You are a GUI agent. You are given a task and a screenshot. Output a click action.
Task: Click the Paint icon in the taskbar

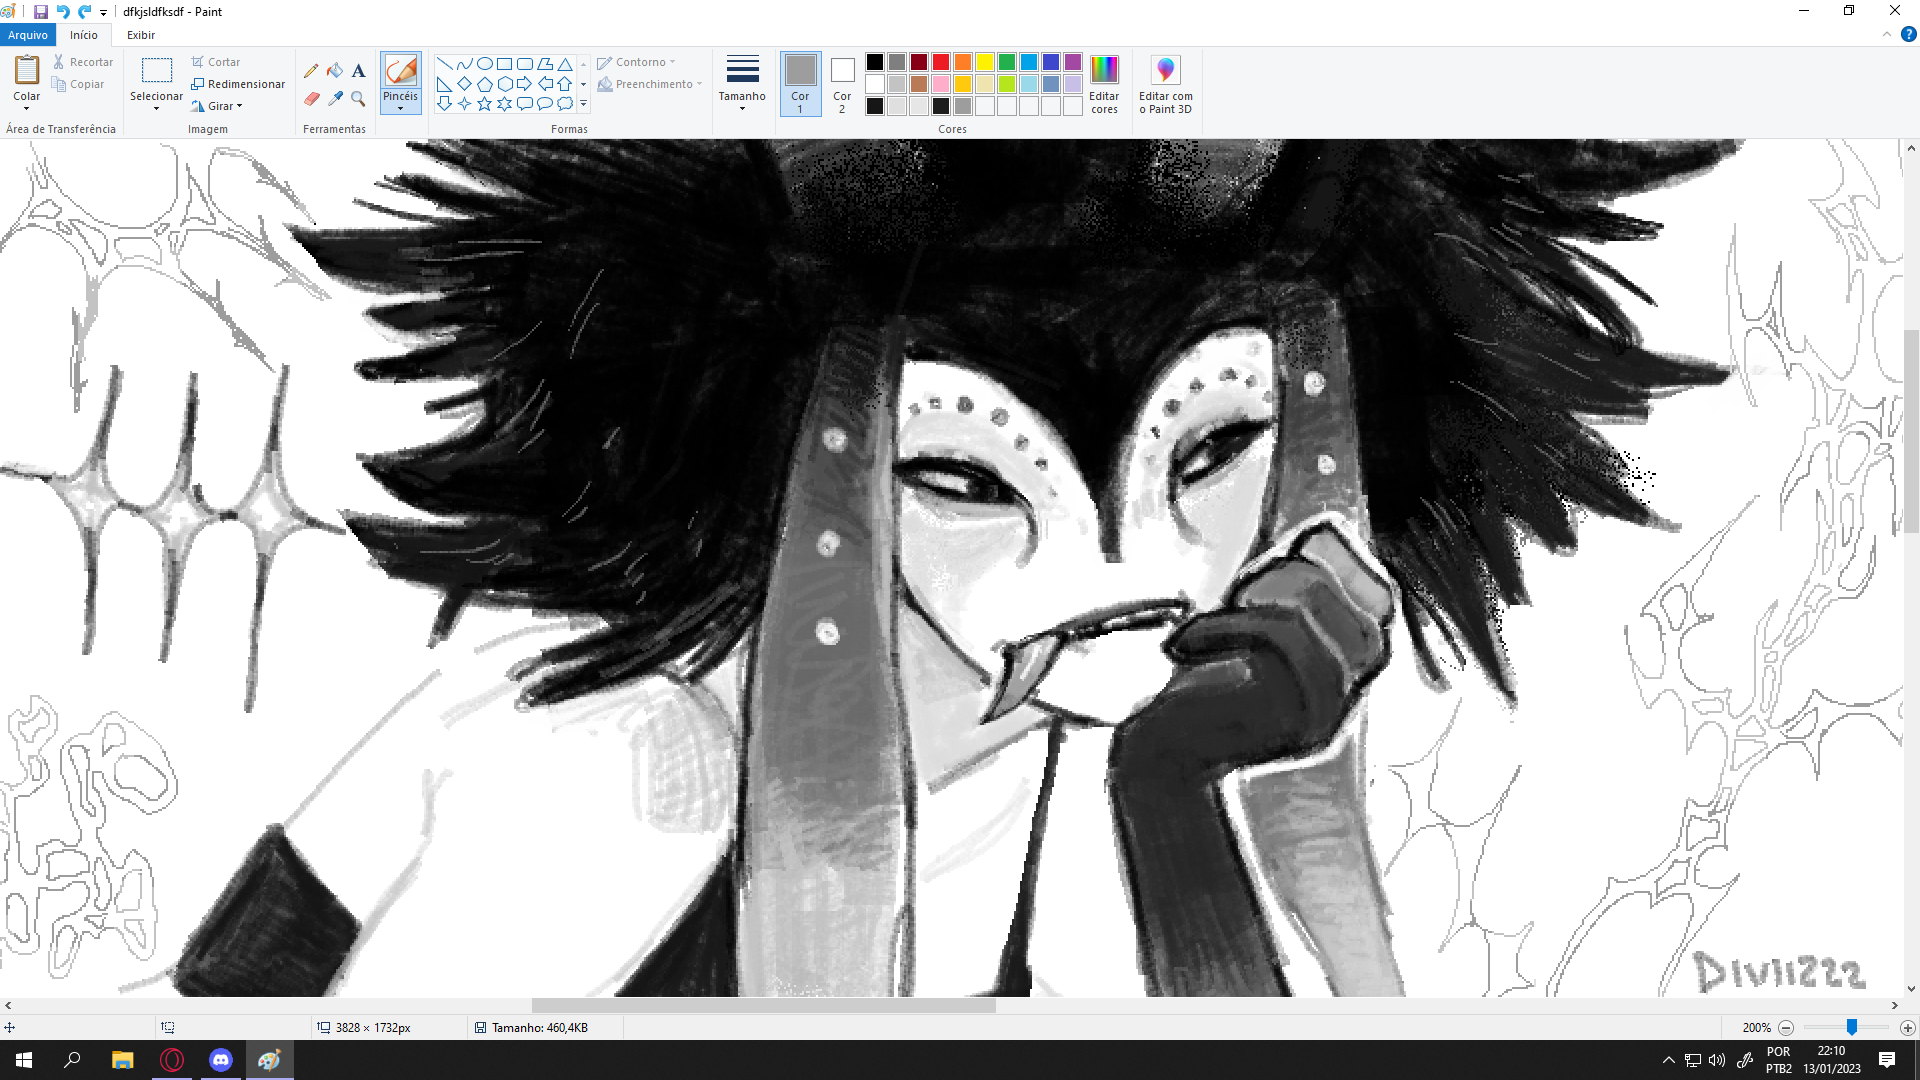point(269,1060)
